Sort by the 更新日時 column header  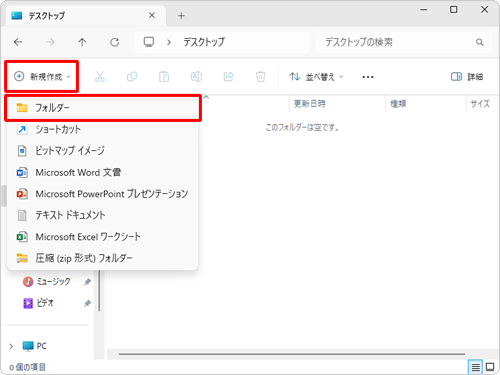[337, 104]
